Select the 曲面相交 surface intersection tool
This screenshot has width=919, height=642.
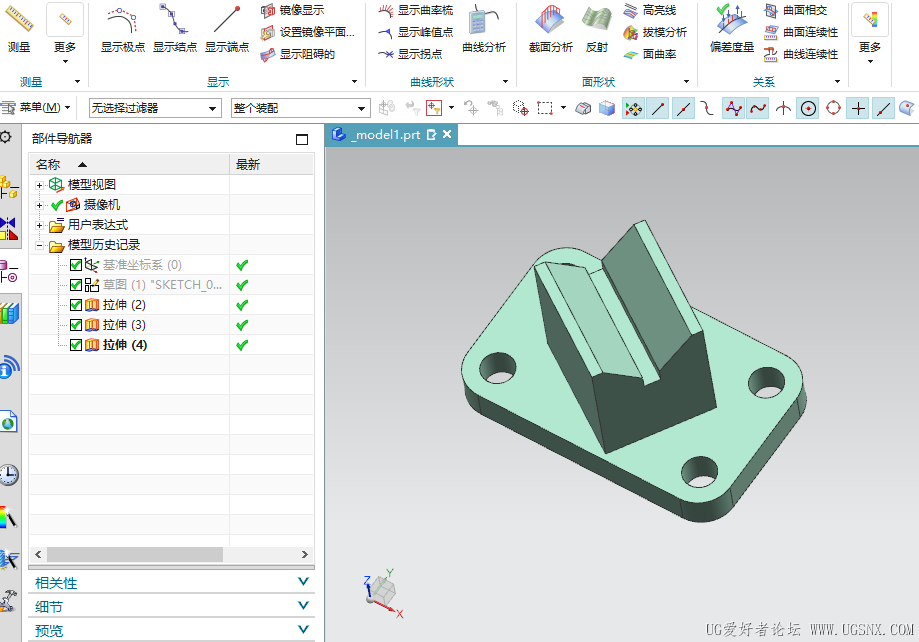point(801,10)
